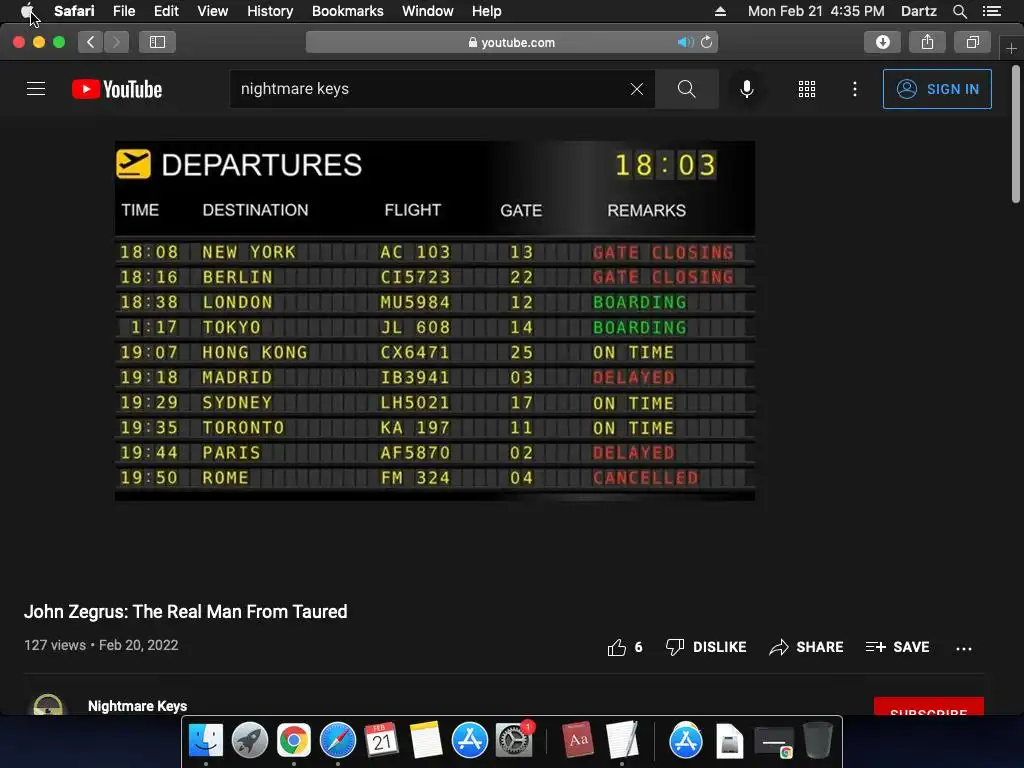Run search with the magnifier button

coord(686,89)
